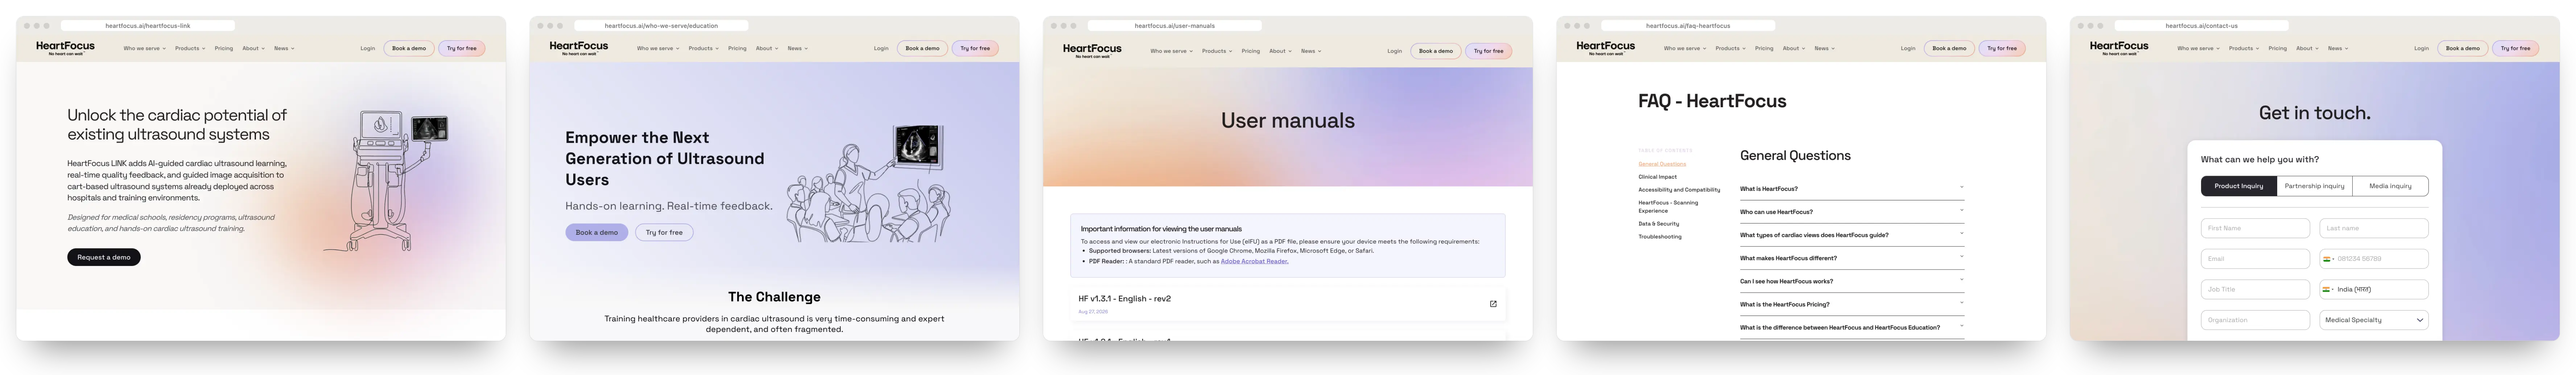Expand the 'What is HeartFocus?' question

pyautogui.click(x=1852, y=189)
